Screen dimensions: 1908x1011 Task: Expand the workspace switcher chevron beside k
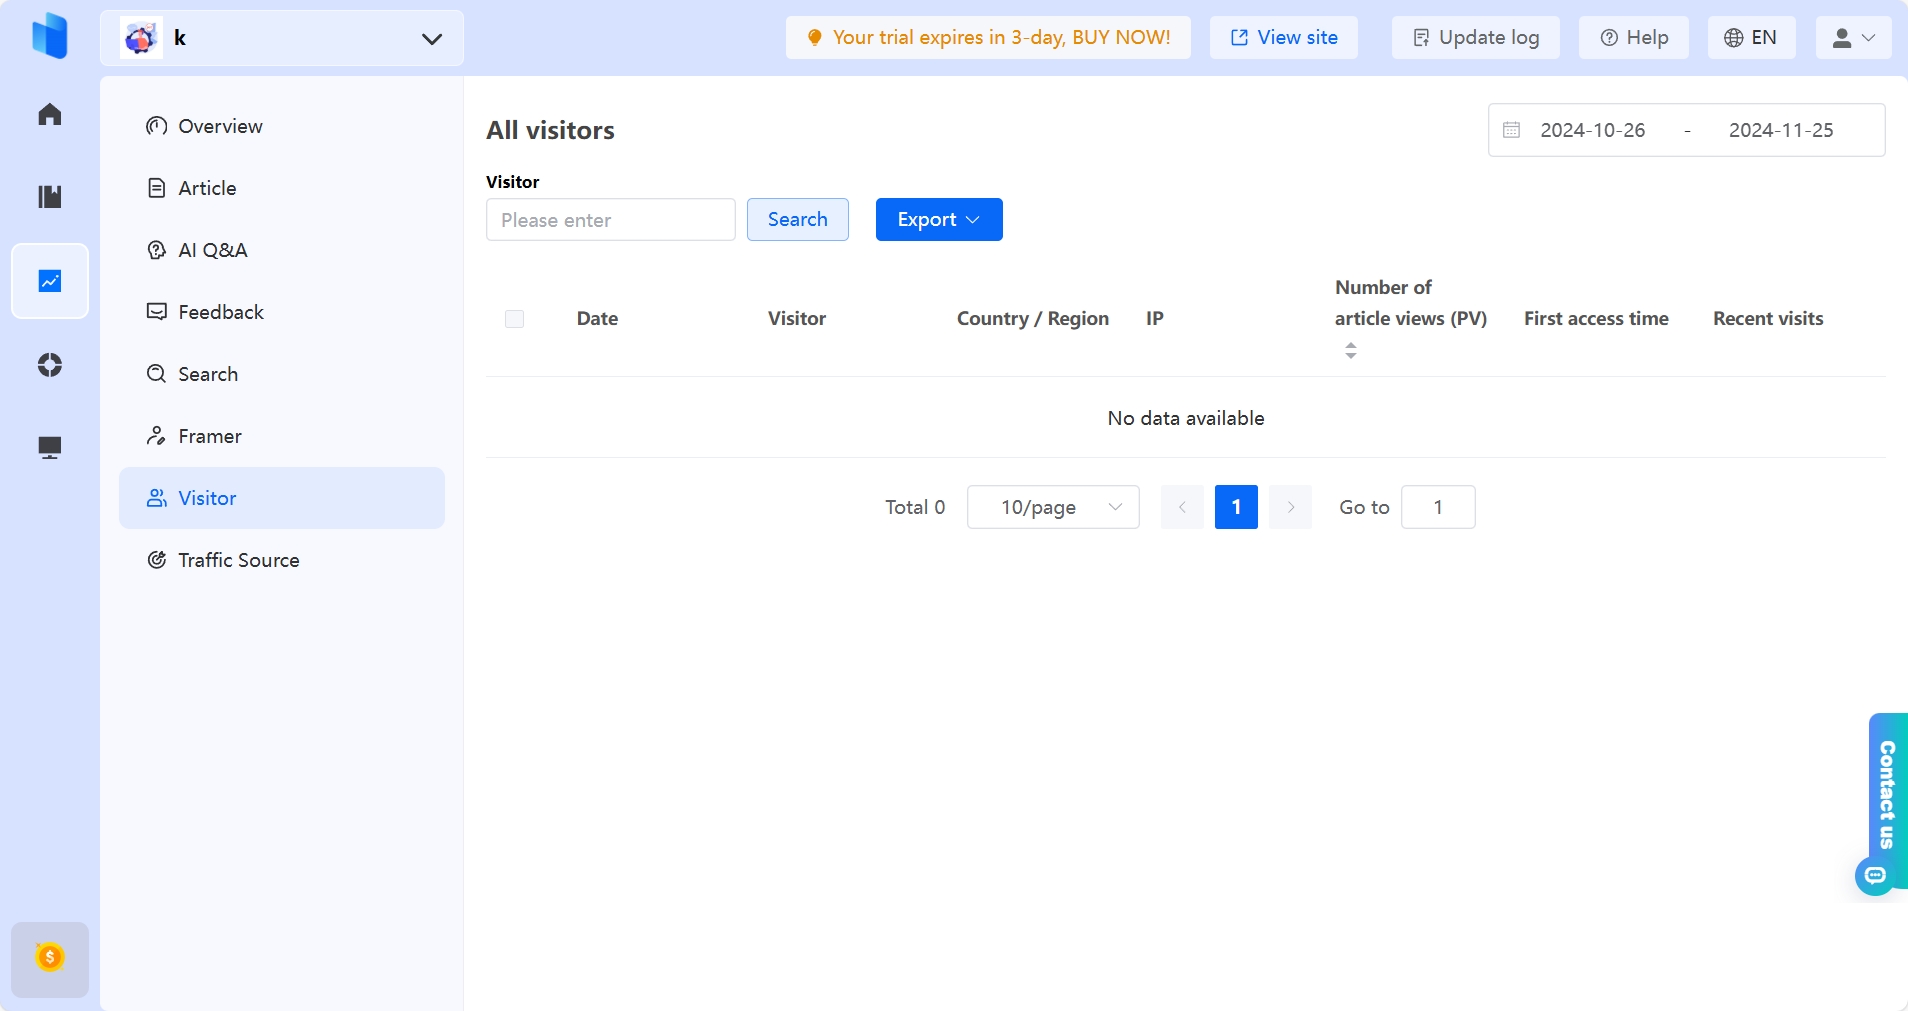pos(431,38)
